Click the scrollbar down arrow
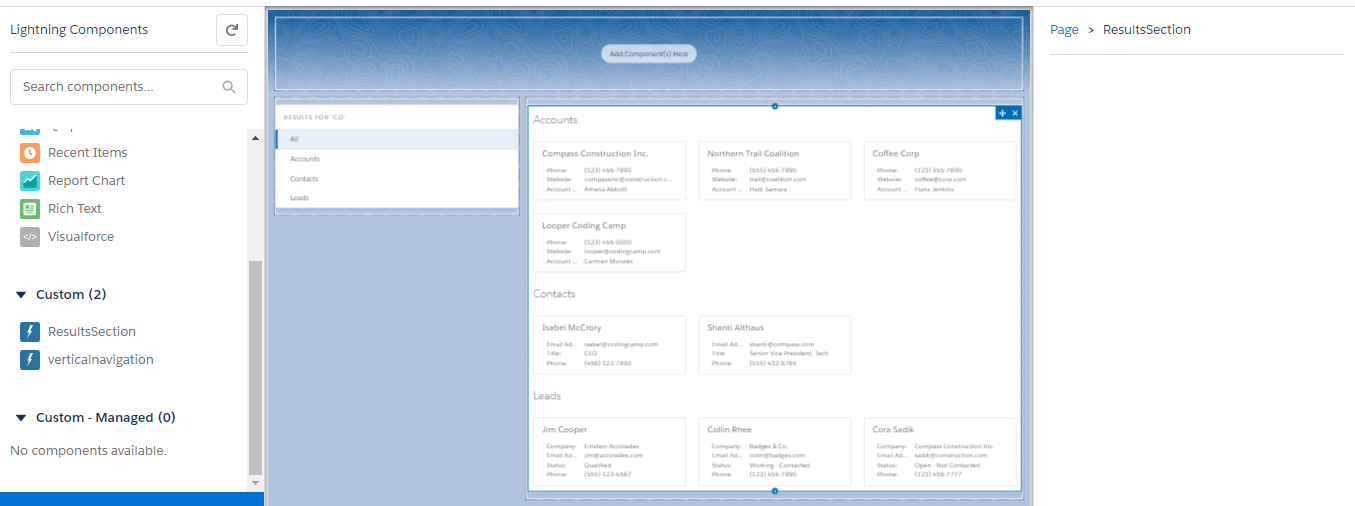This screenshot has width=1355, height=506. (255, 482)
